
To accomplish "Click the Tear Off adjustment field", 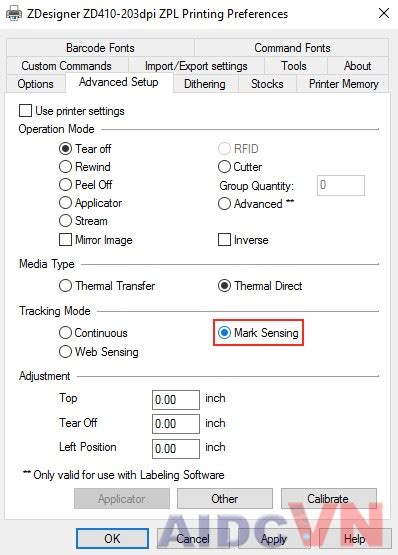I will point(176,424).
